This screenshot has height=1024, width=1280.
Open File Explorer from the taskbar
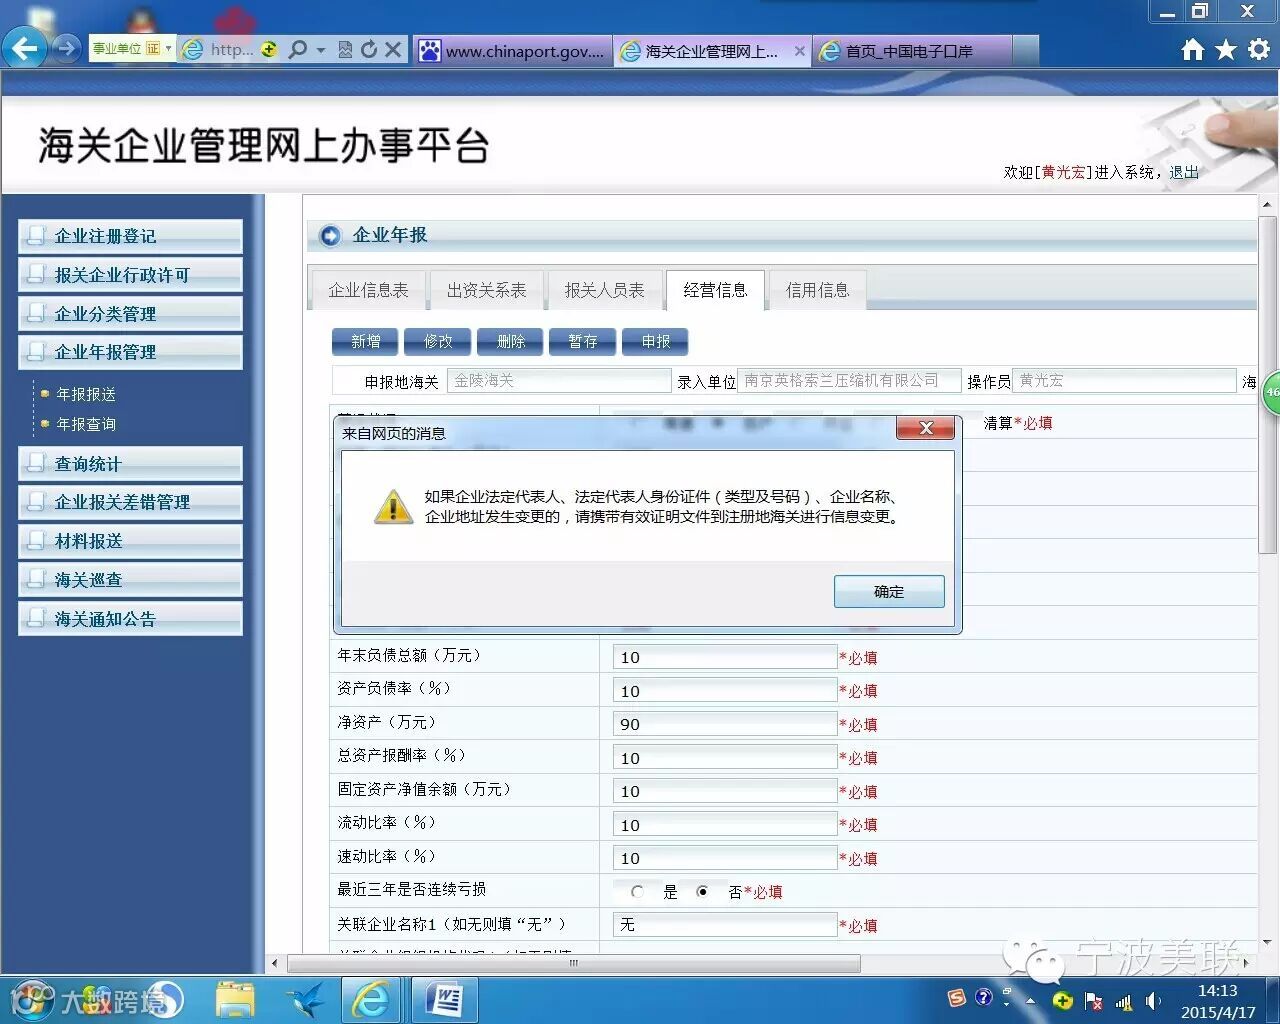[x=235, y=999]
